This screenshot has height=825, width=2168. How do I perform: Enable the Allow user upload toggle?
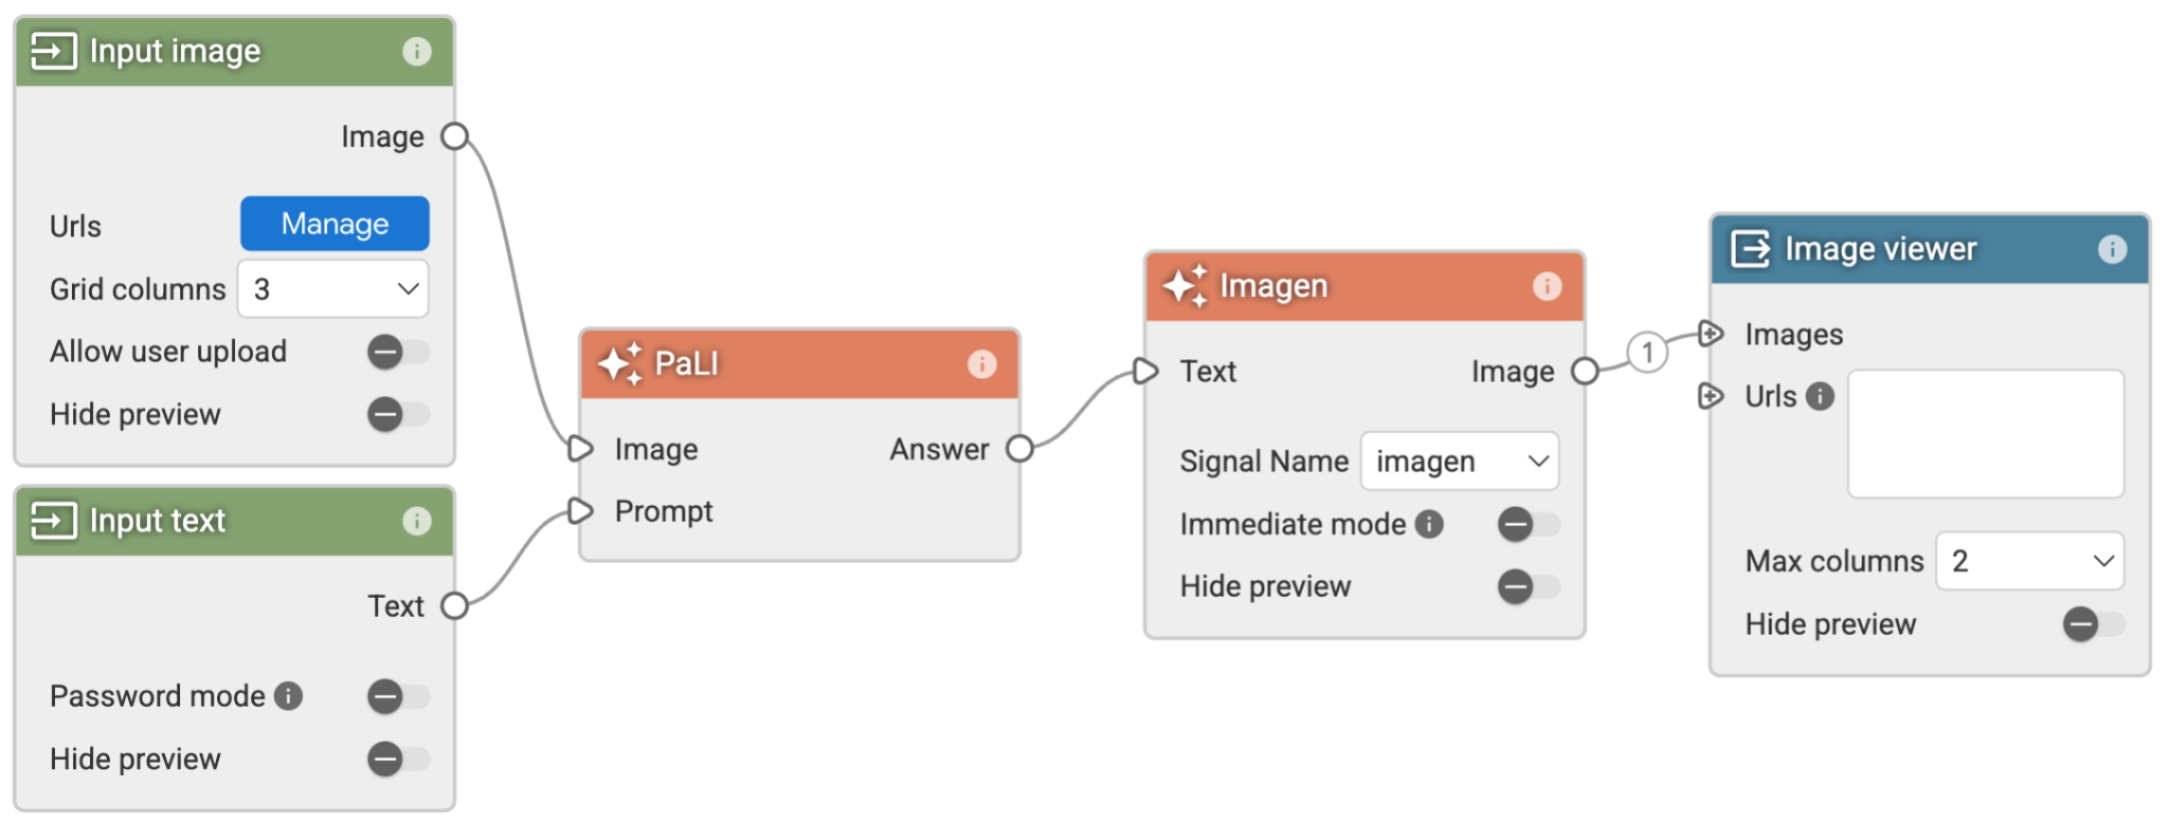tap(397, 352)
